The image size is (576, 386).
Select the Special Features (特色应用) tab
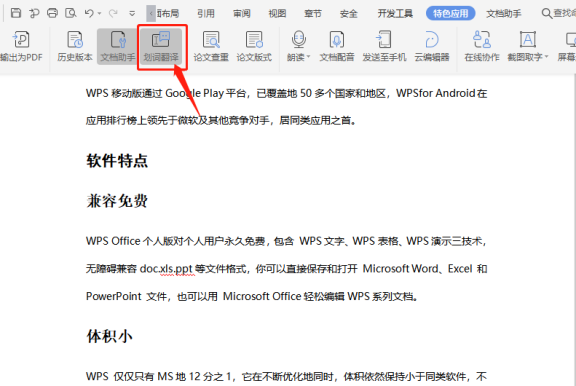pos(450,14)
